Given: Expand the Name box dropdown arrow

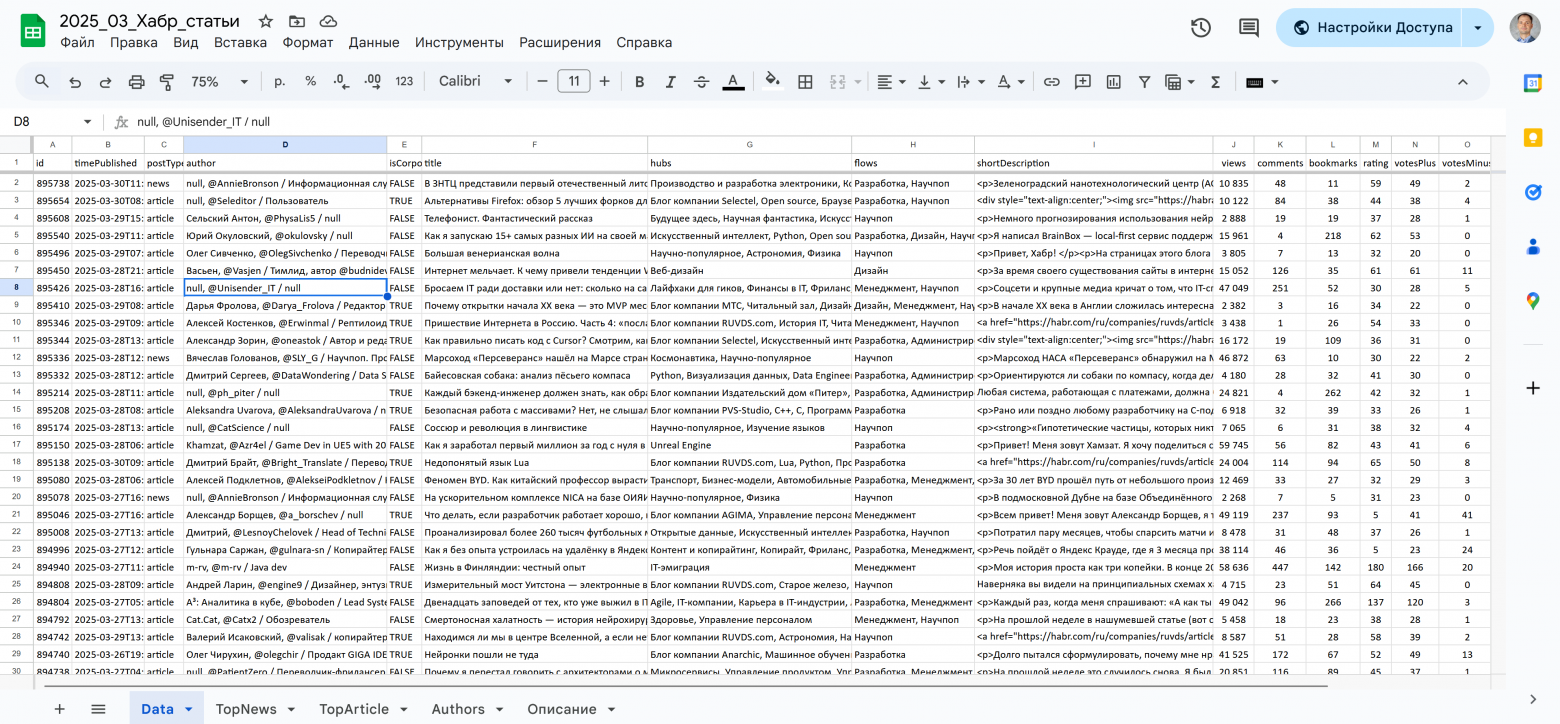Looking at the screenshot, I should click(87, 122).
